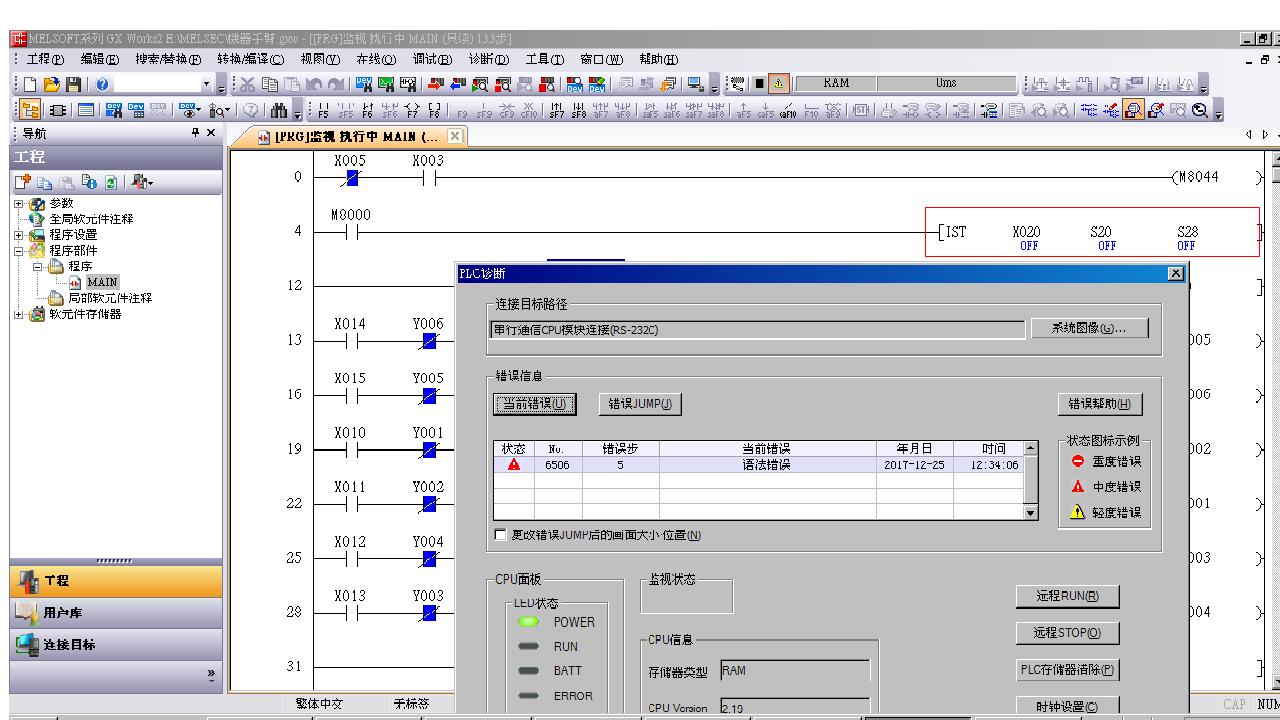Click the 错误JUMP(J) button

[640, 404]
